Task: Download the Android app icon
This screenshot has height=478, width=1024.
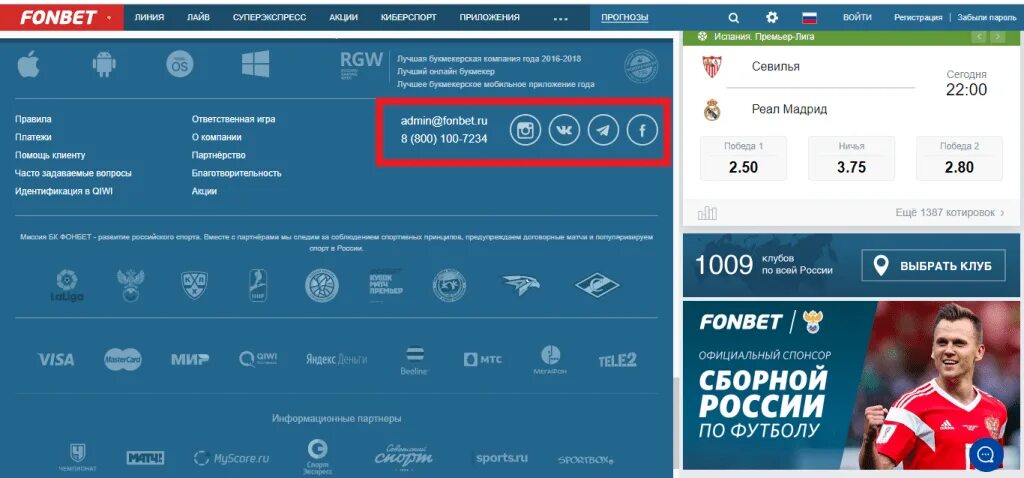Action: coord(104,64)
